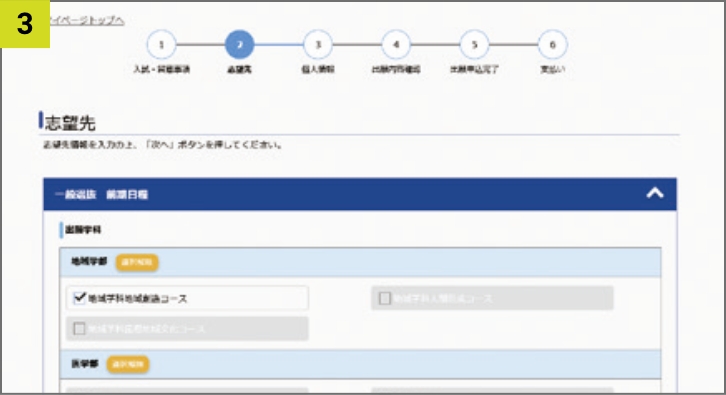Click the マイページトップへ link

click(x=87, y=20)
